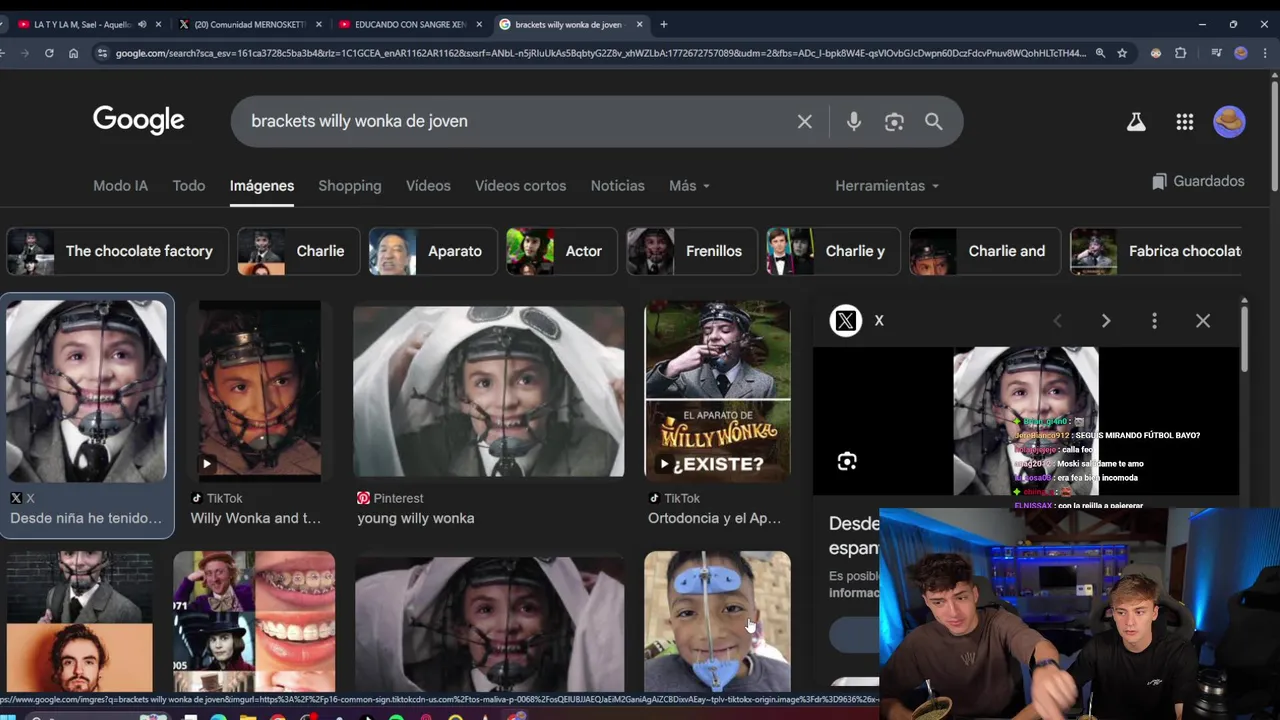Viewport: 1280px width, 720px height.
Task: Open the Google apps grid
Action: pos(1185,122)
